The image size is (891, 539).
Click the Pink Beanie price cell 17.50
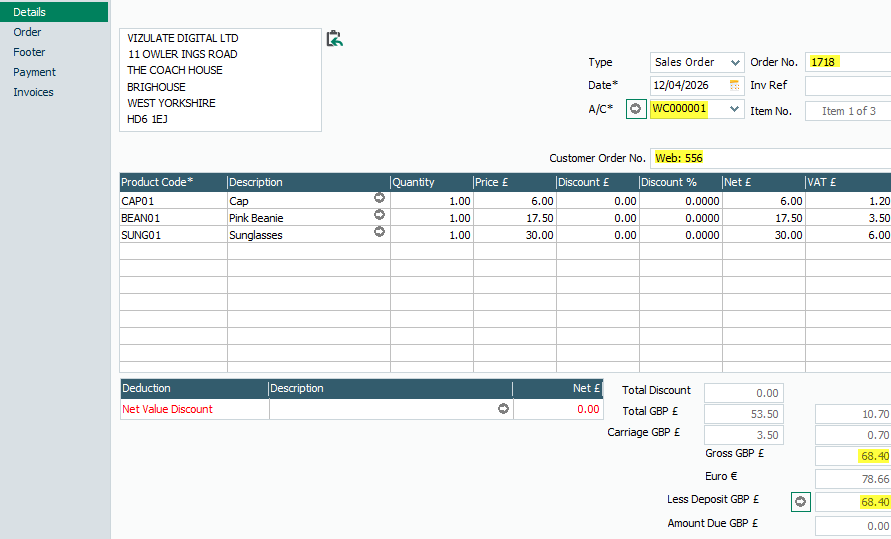(x=514, y=218)
